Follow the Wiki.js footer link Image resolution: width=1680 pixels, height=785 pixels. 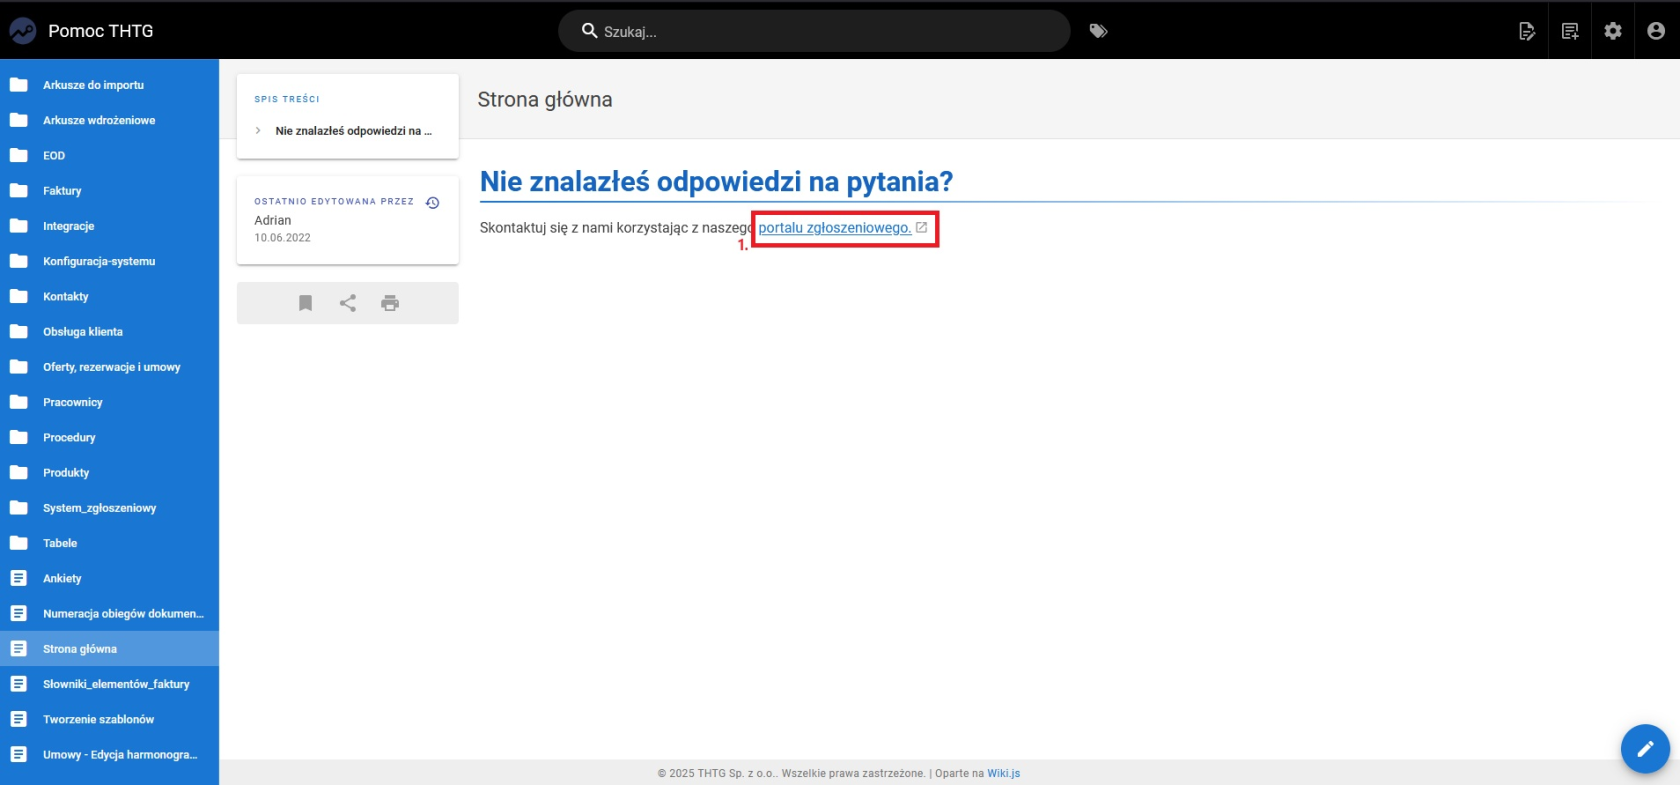(1004, 773)
